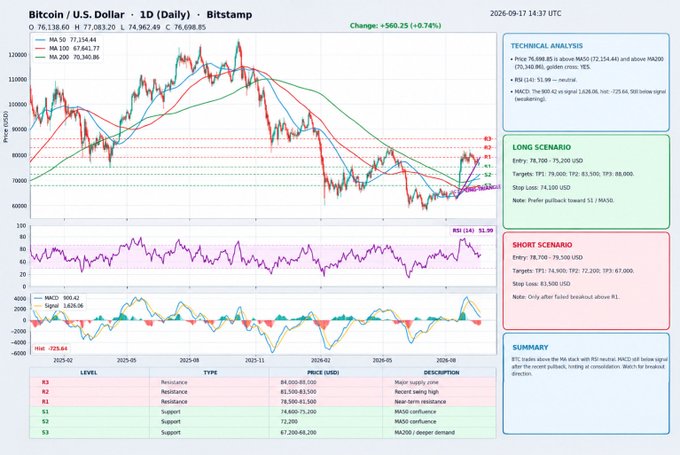Click the RSI (14): 51.99 — neutral bullet
Viewport: 680px width, 455px height.
pos(544,80)
